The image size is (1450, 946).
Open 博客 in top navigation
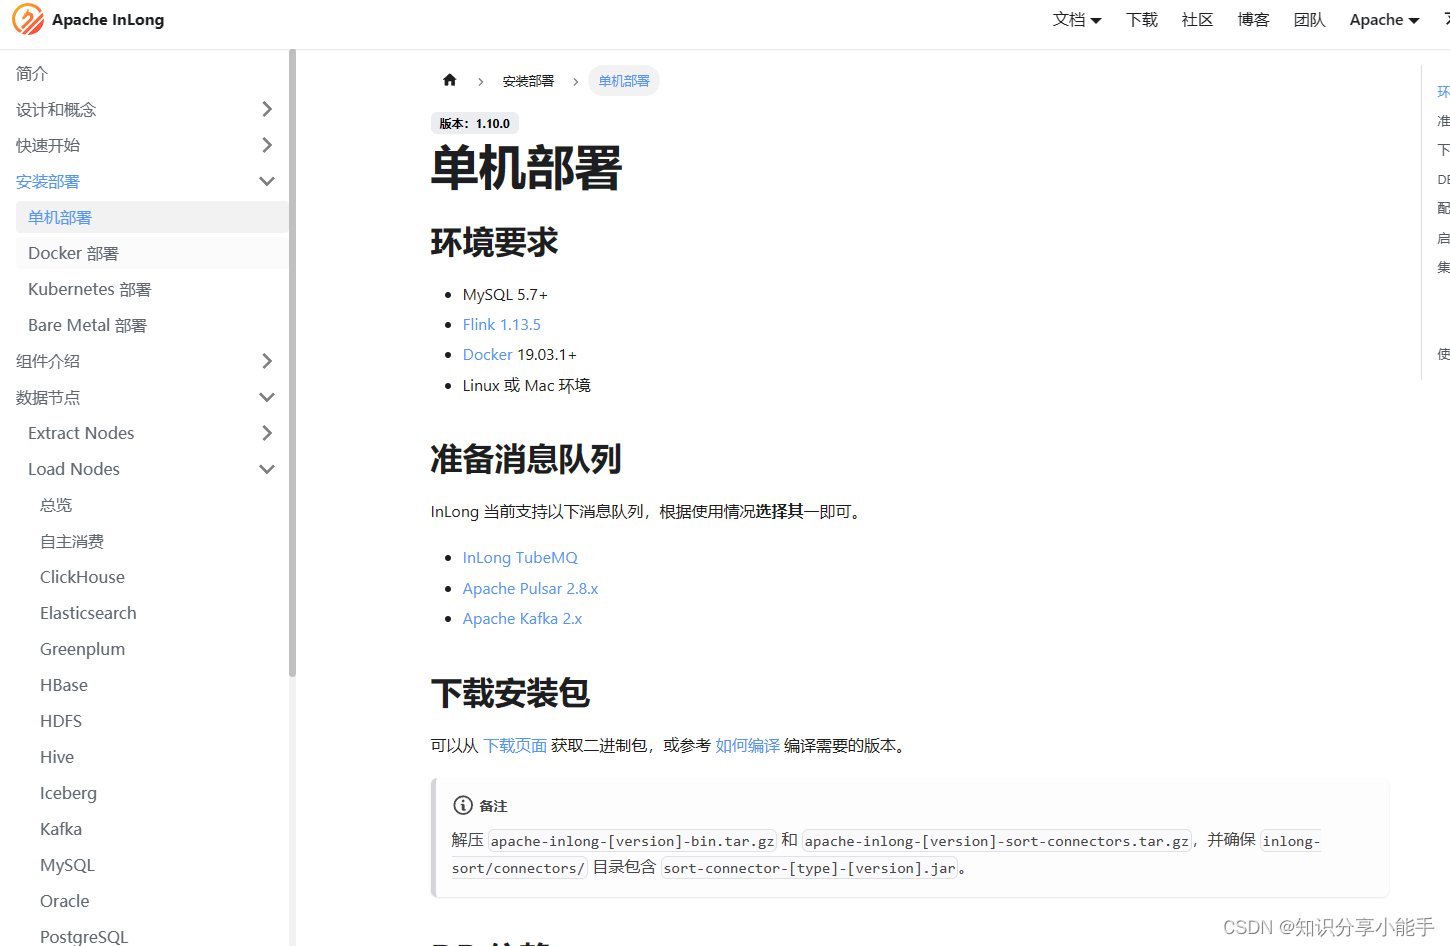pos(1253,20)
